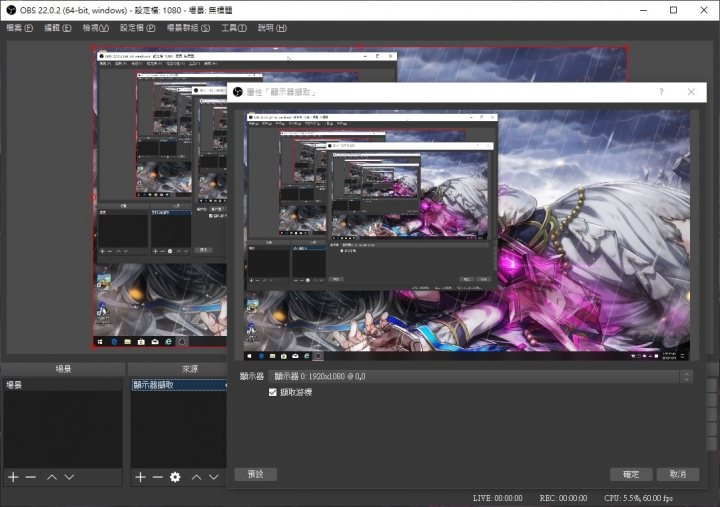Click the OBS logo in main title bar
720x507 pixels.
point(11,10)
